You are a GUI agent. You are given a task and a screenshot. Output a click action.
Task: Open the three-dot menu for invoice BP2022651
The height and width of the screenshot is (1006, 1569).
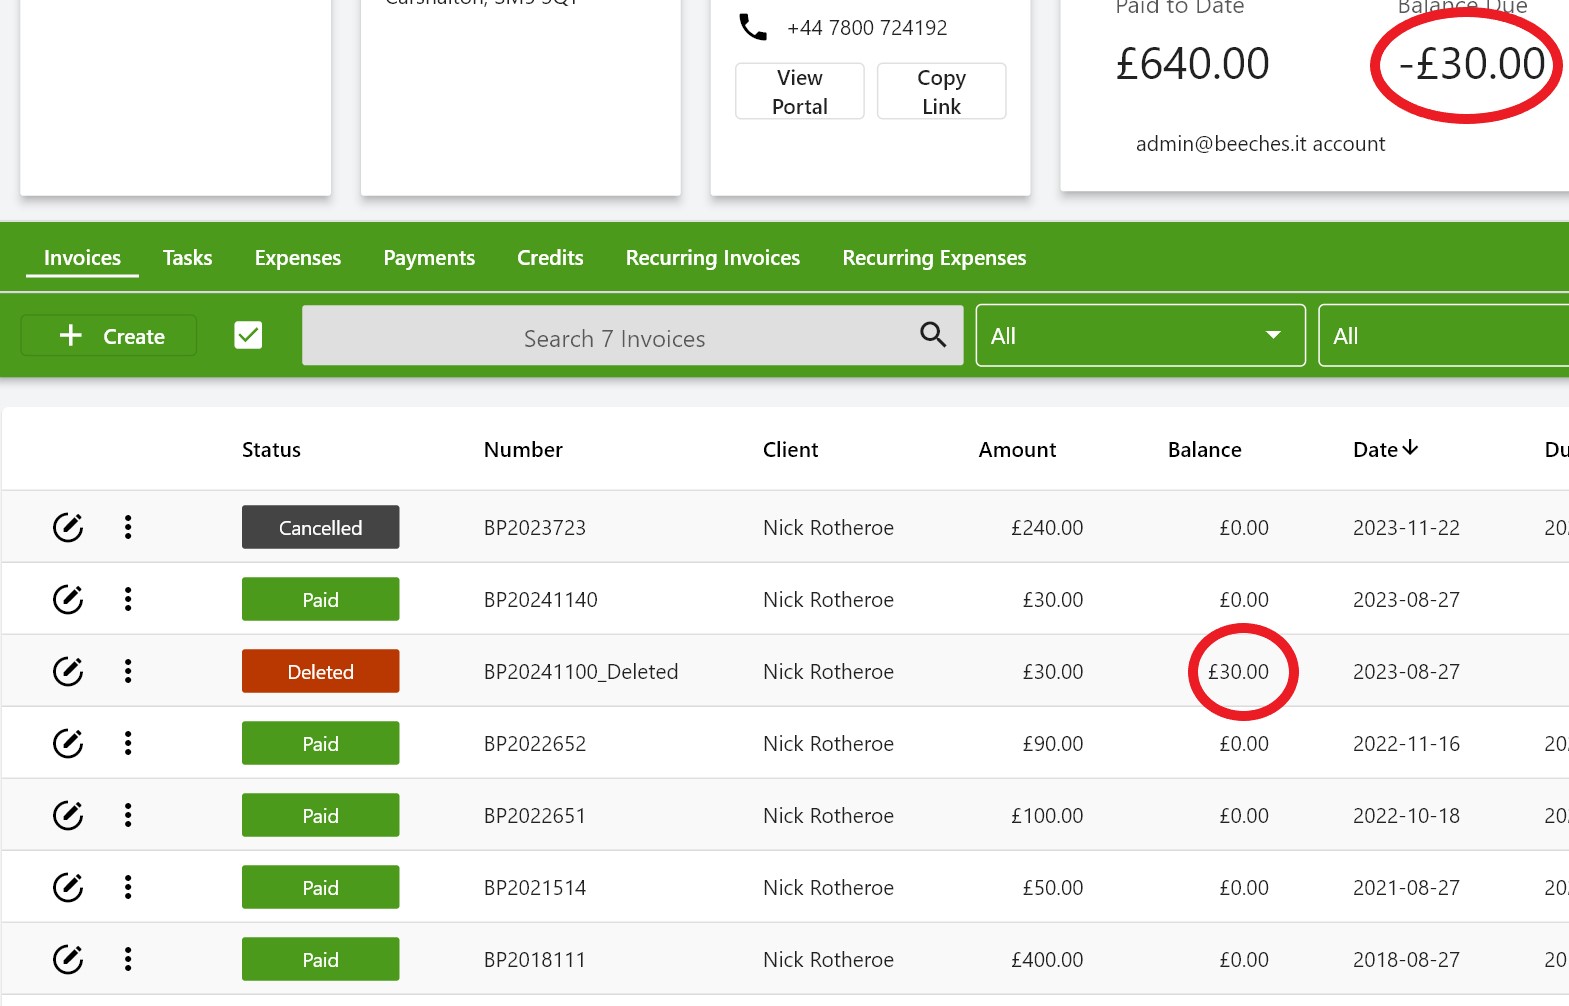pos(128,815)
